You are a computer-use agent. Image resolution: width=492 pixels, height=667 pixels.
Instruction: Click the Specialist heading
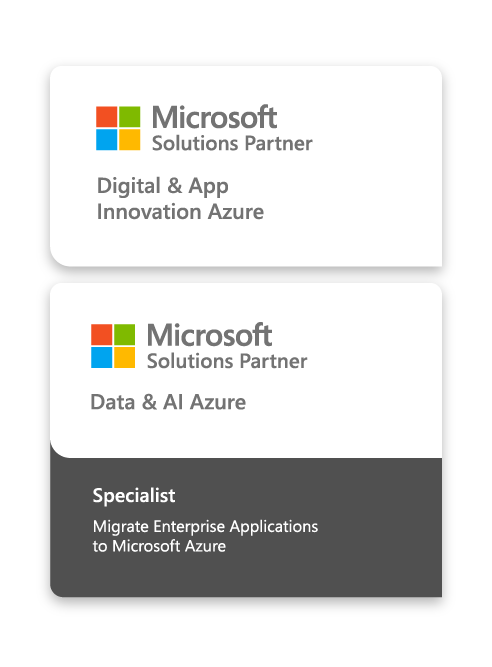(x=134, y=496)
